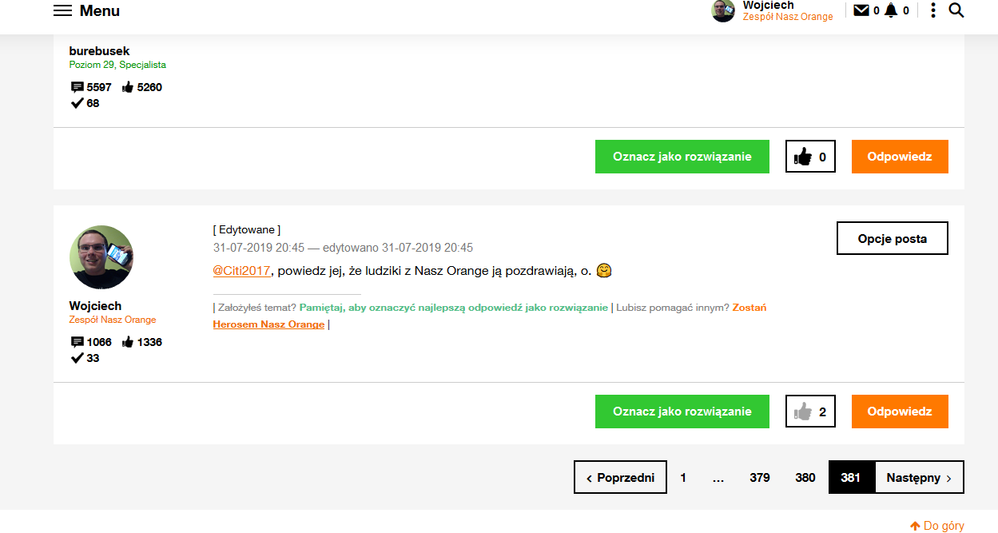This screenshot has width=998, height=533.
Task: Reply to Wojciech's post with Odpowiedz
Action: 899,411
